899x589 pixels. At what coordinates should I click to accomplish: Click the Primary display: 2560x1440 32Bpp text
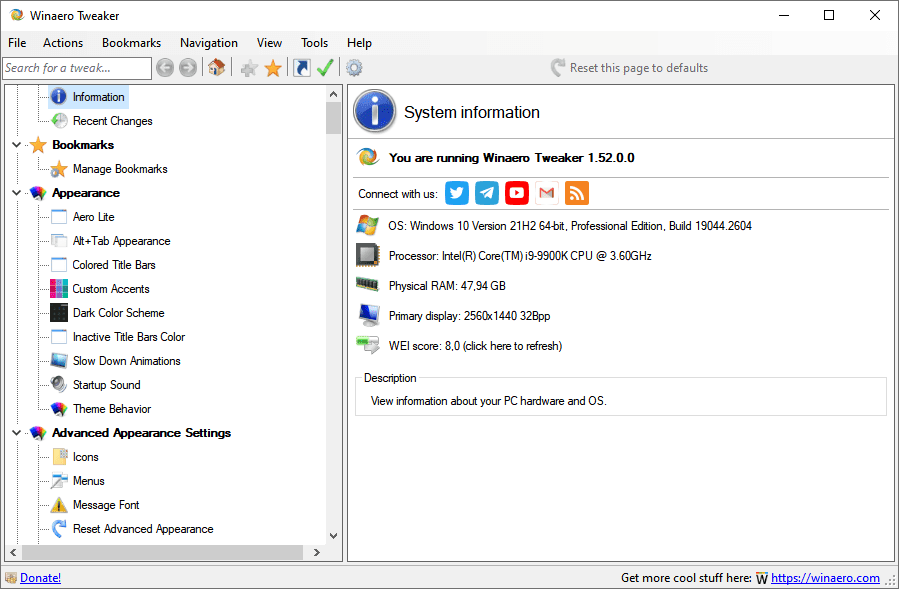click(470, 315)
